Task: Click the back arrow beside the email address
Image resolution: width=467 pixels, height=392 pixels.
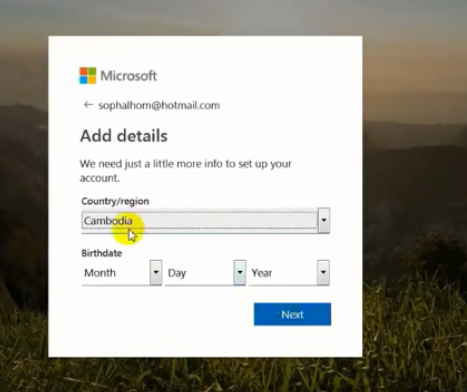Action: (88, 105)
